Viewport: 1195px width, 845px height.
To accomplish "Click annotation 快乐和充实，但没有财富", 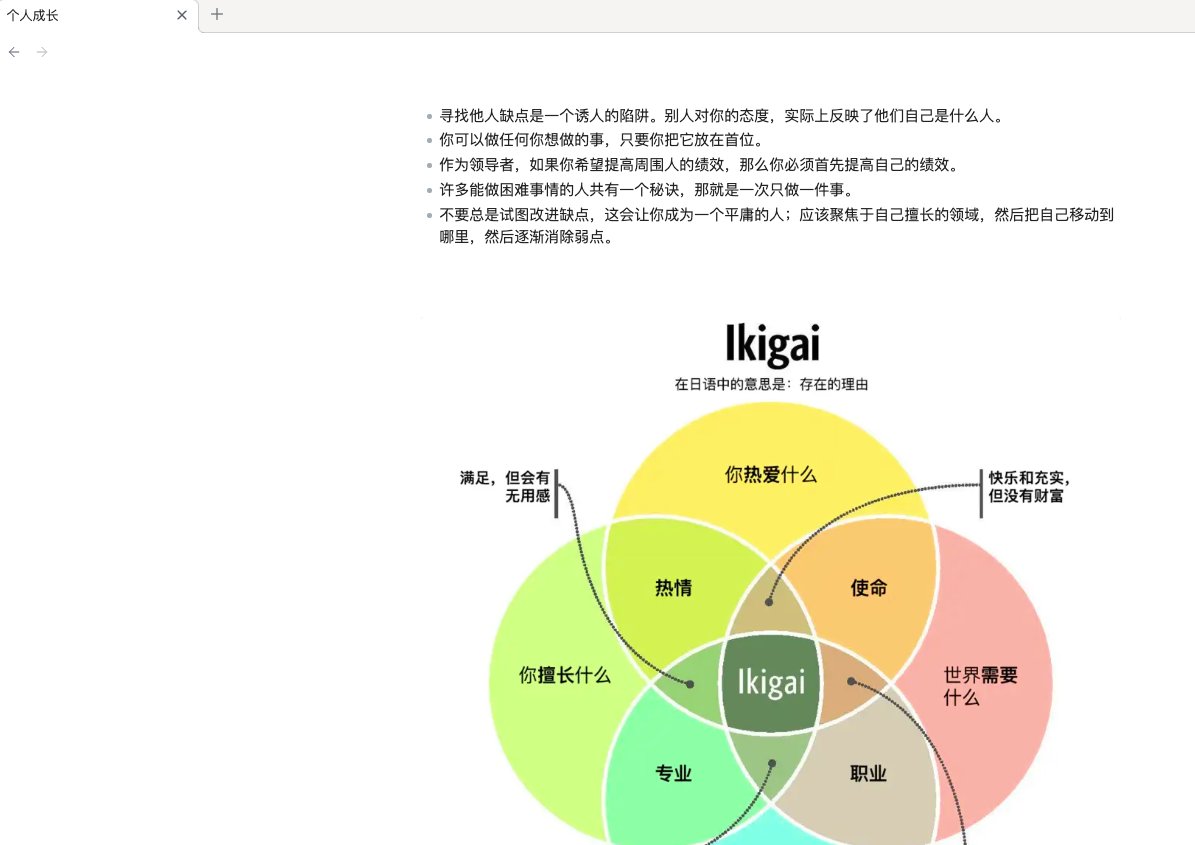I will click(1029, 487).
